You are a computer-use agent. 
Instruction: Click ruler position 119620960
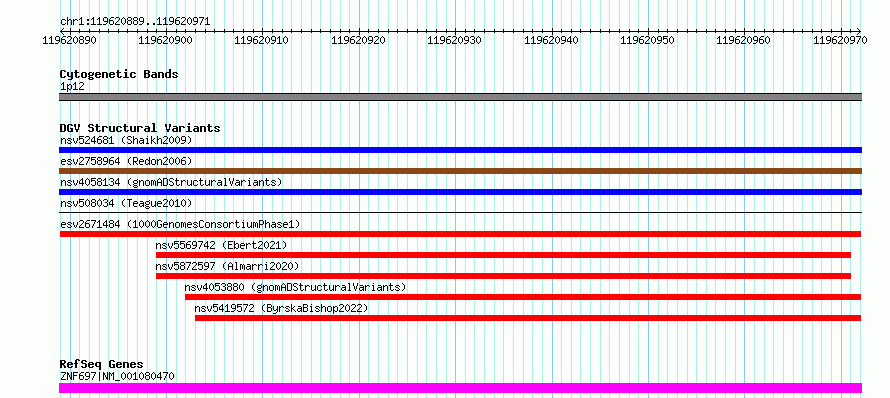744,41
